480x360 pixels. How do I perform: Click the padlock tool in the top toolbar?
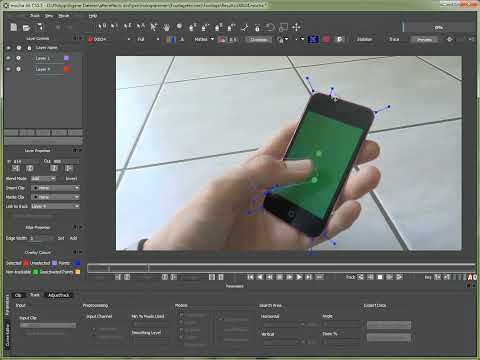pyautogui.click(x=257, y=28)
